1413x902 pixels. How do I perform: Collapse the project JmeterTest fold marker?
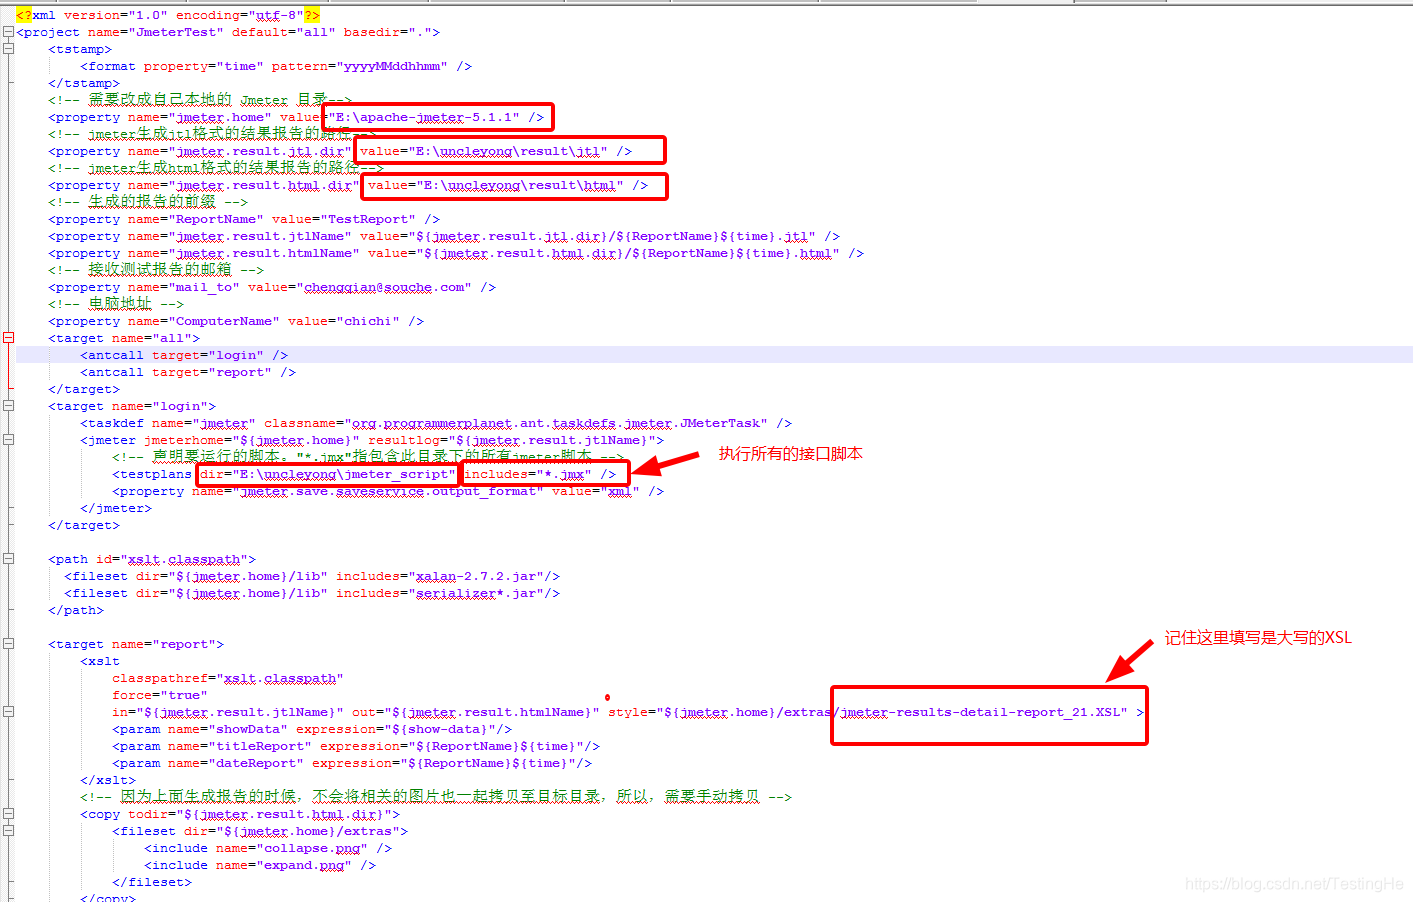pyautogui.click(x=8, y=32)
